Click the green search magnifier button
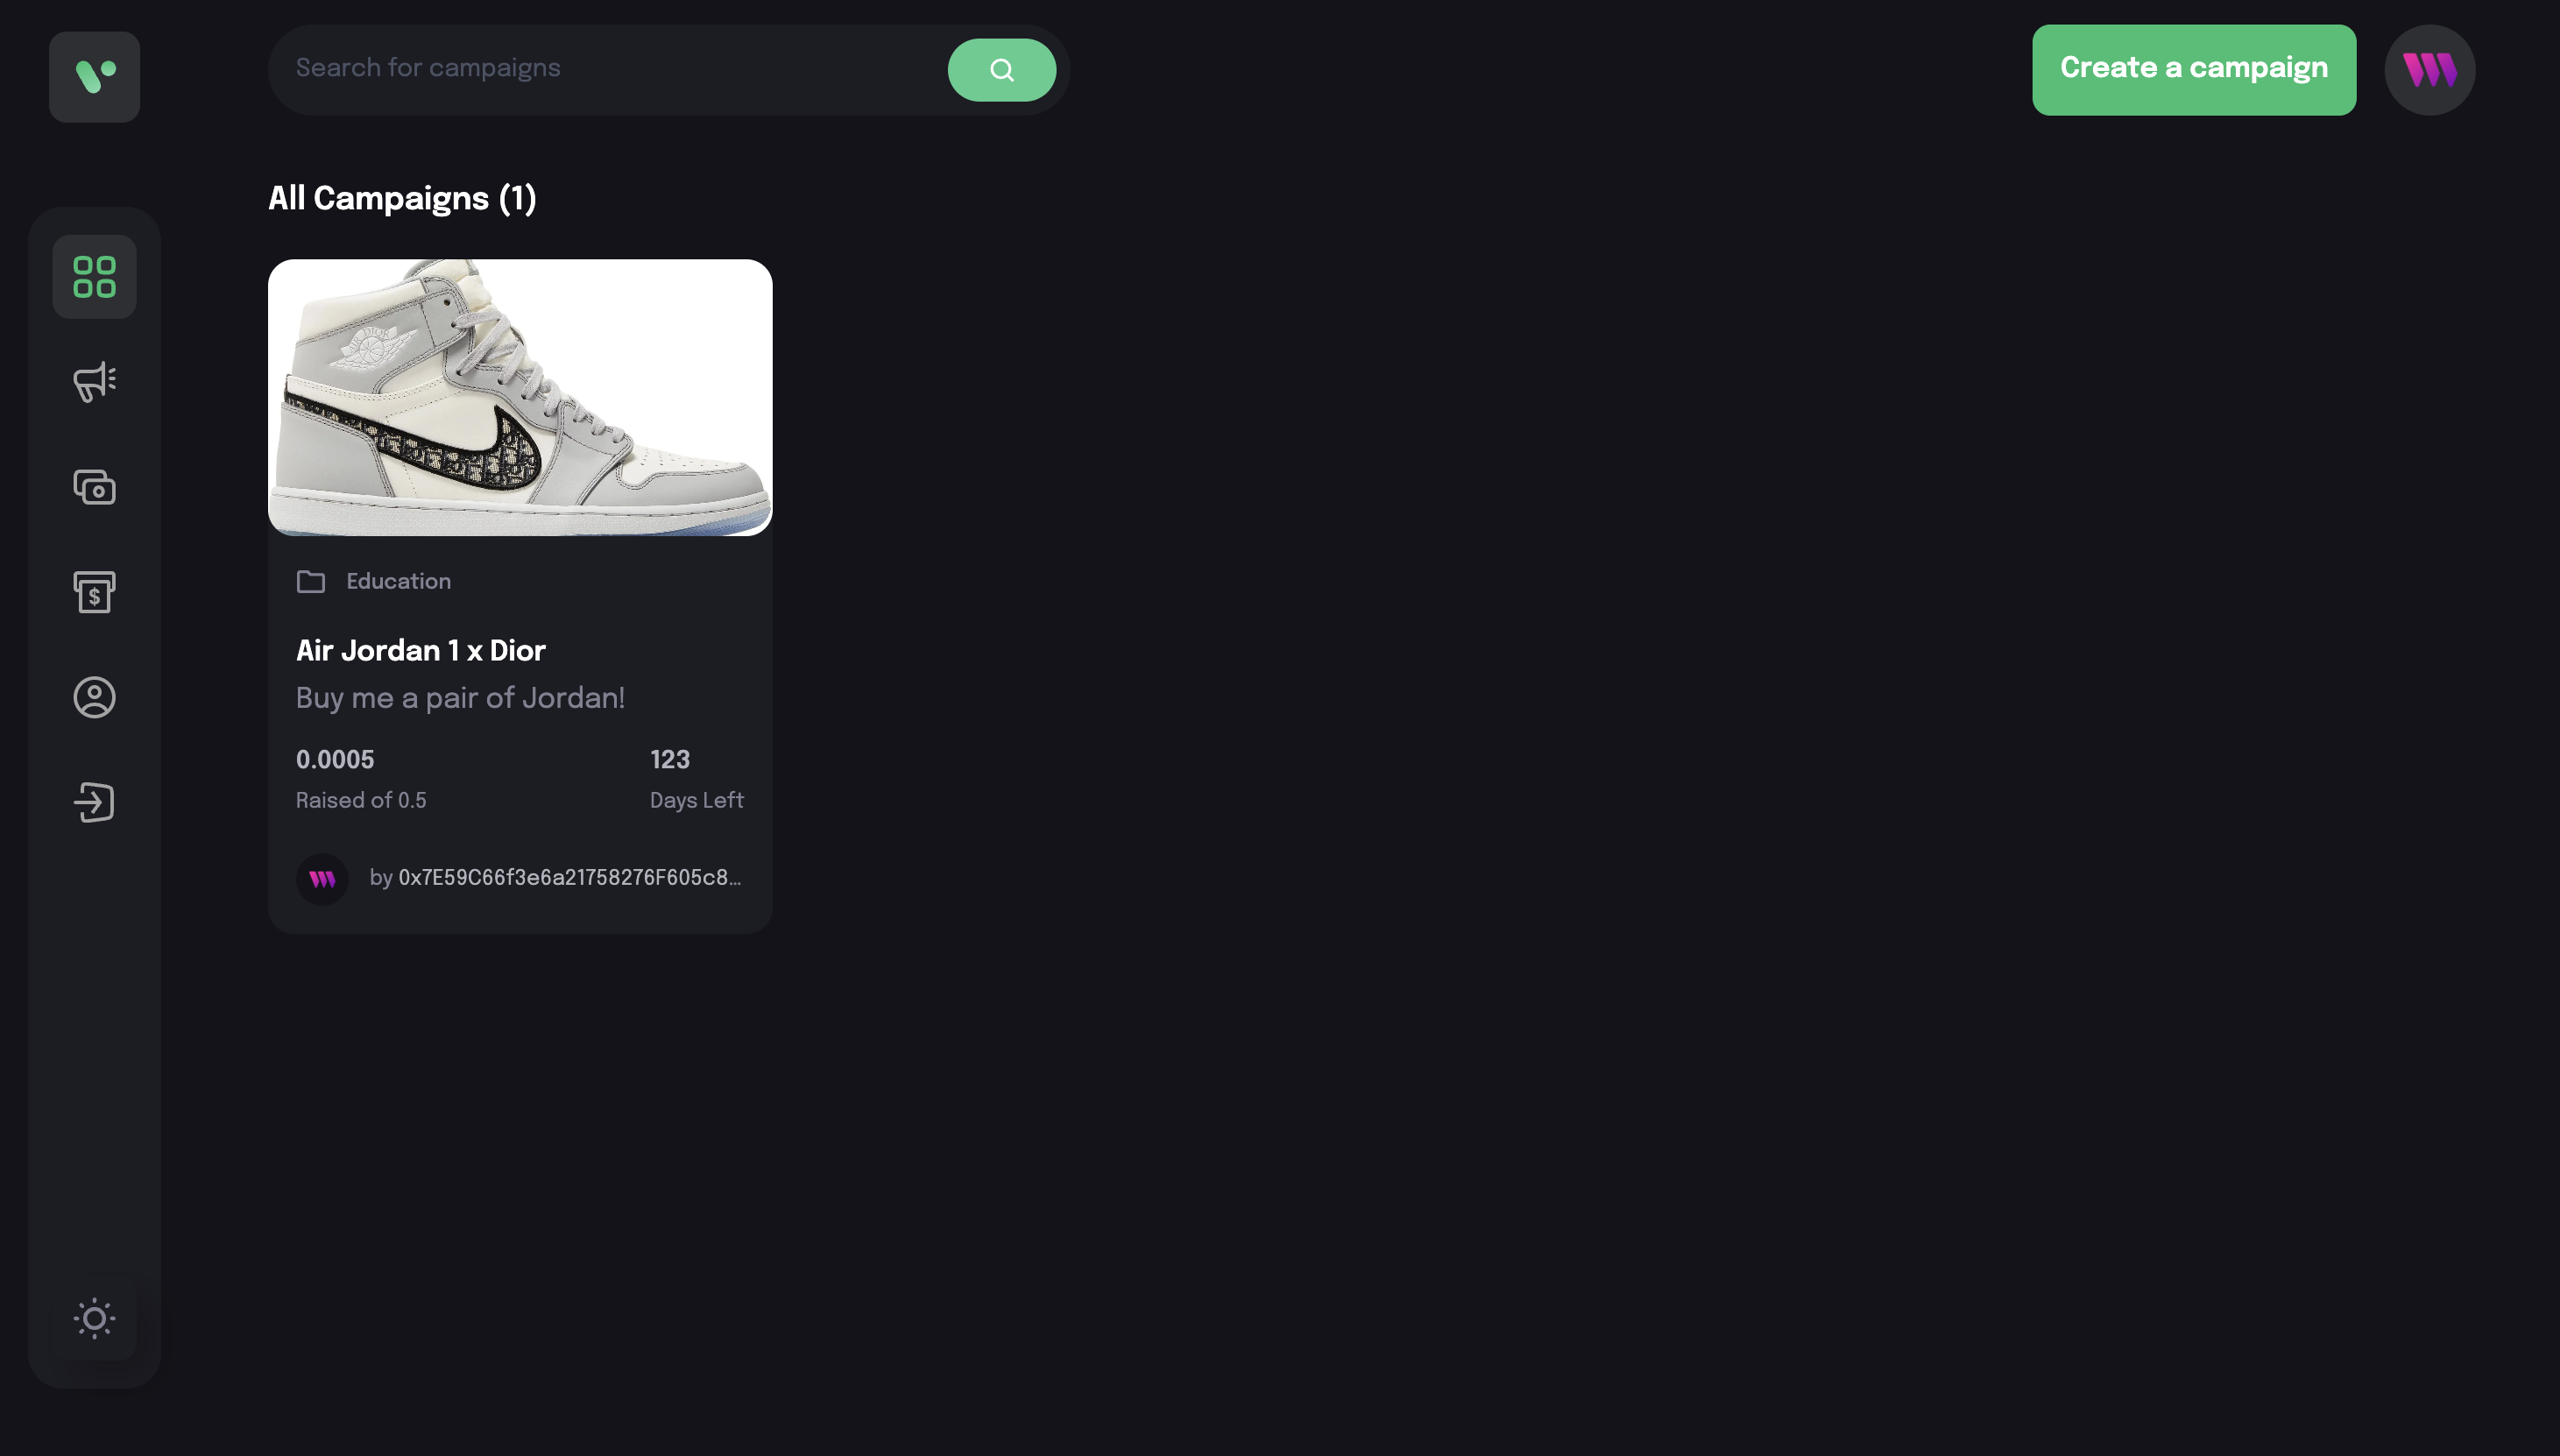The width and height of the screenshot is (2560, 1456). 1001,70
